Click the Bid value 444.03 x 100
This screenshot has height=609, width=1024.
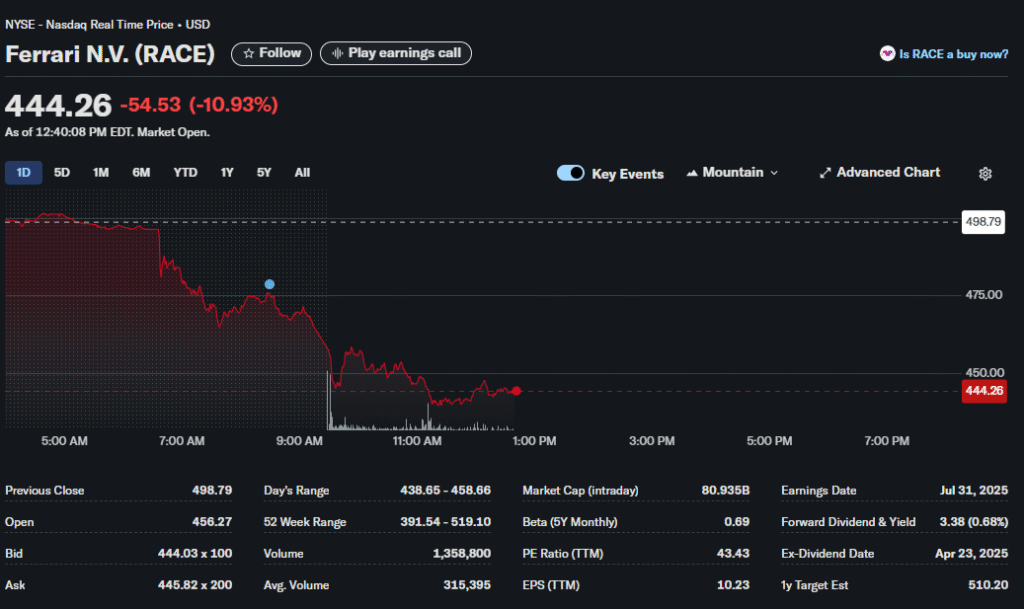(195, 554)
